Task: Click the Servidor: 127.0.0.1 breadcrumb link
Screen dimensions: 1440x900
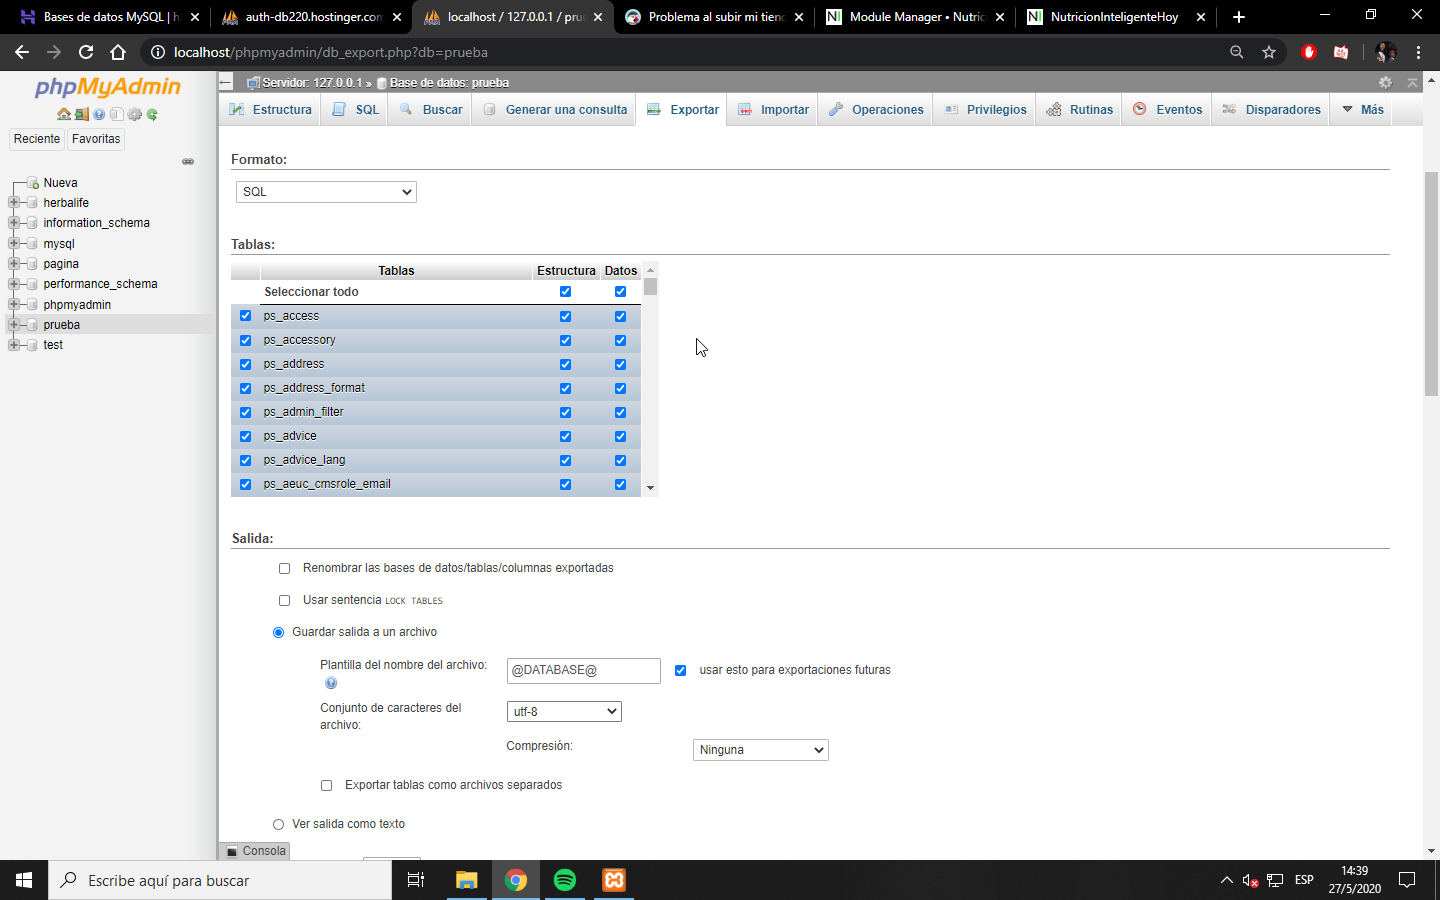Action: pyautogui.click(x=312, y=83)
